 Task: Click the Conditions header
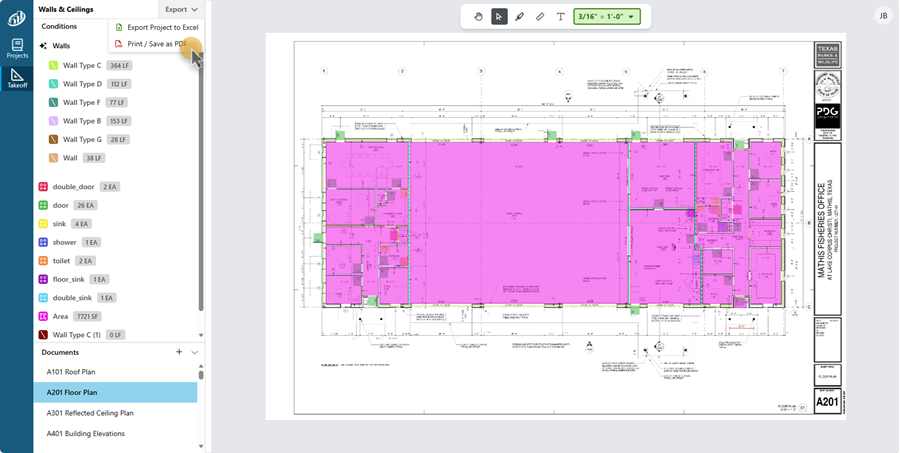click(59, 26)
